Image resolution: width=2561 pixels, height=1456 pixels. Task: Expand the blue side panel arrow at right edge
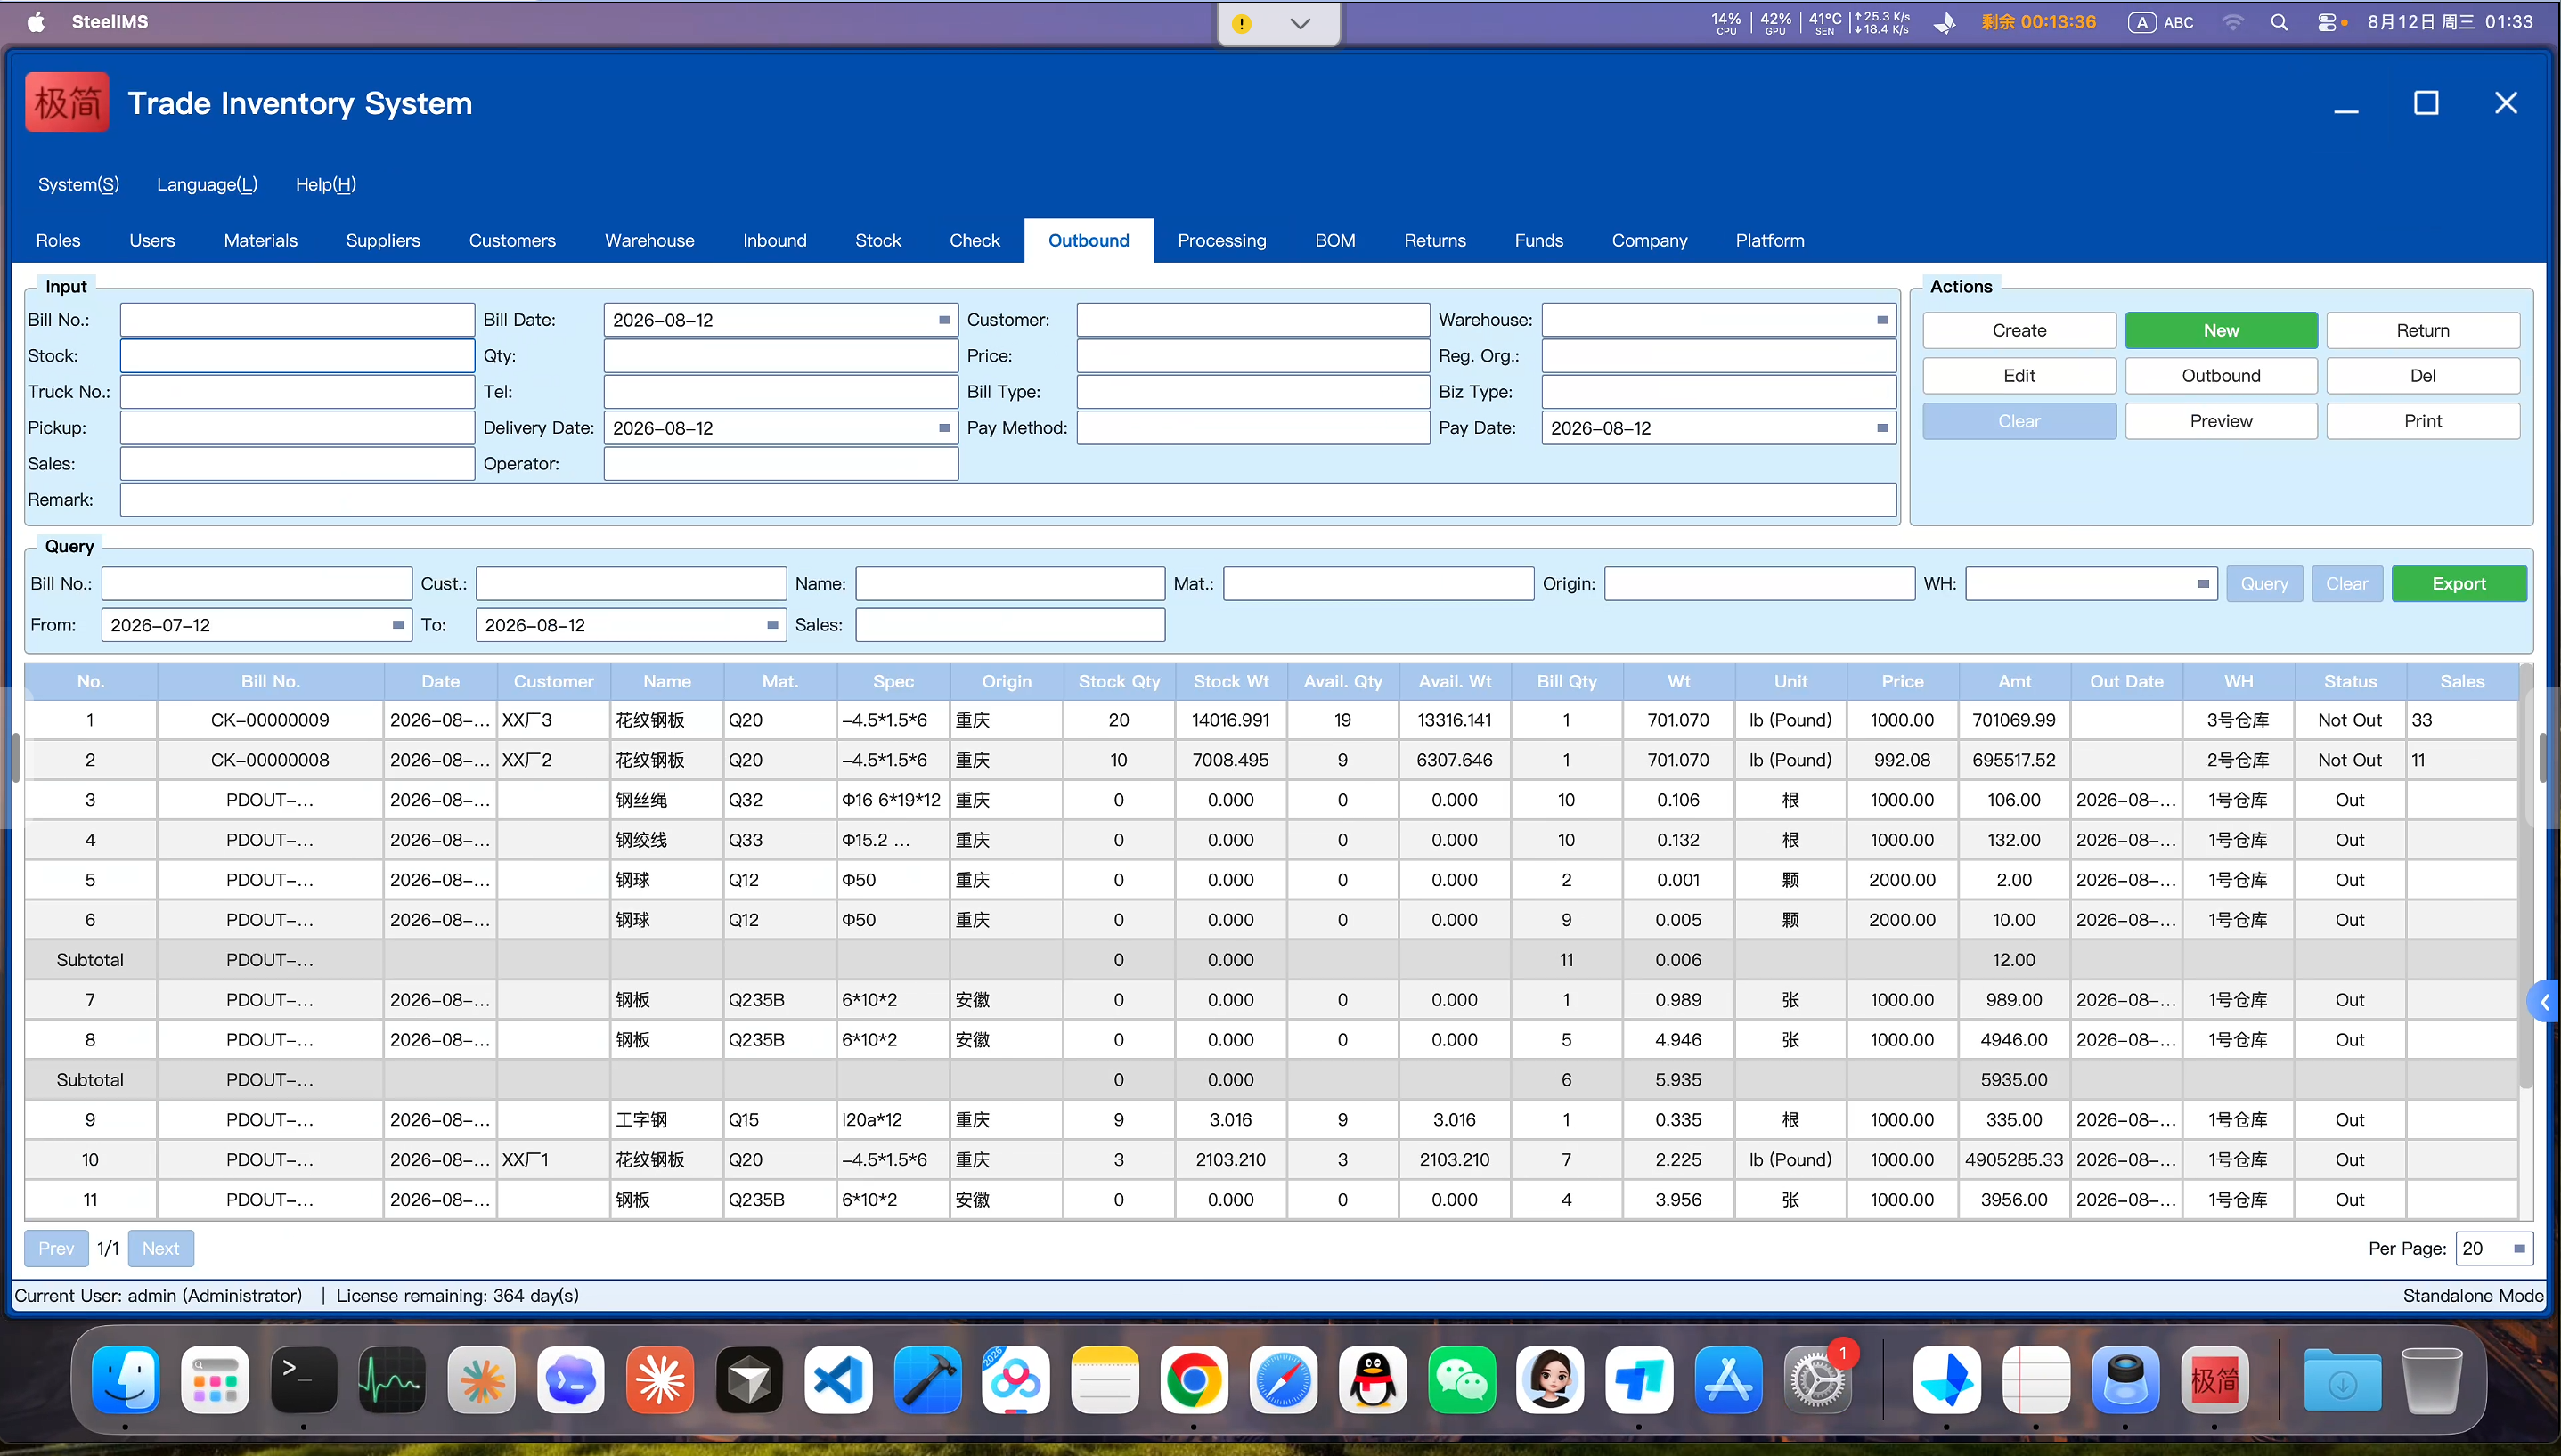2544,1001
